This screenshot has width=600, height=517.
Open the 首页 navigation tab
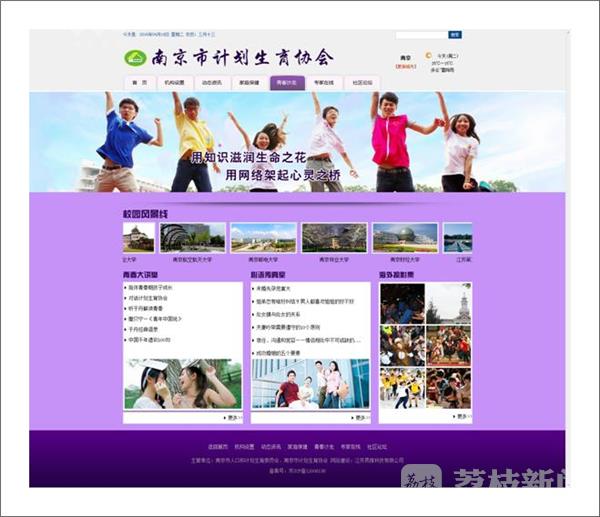pos(138,83)
